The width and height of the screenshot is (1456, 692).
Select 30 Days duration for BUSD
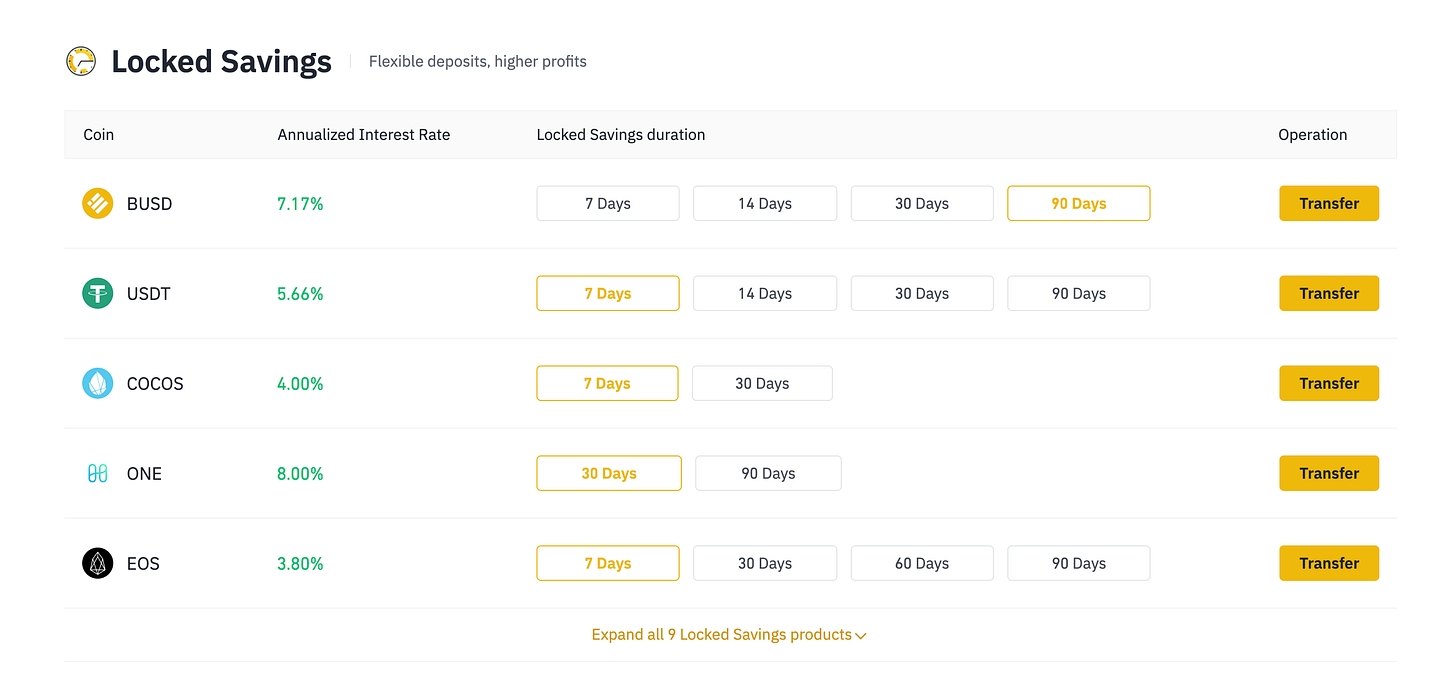pos(922,204)
